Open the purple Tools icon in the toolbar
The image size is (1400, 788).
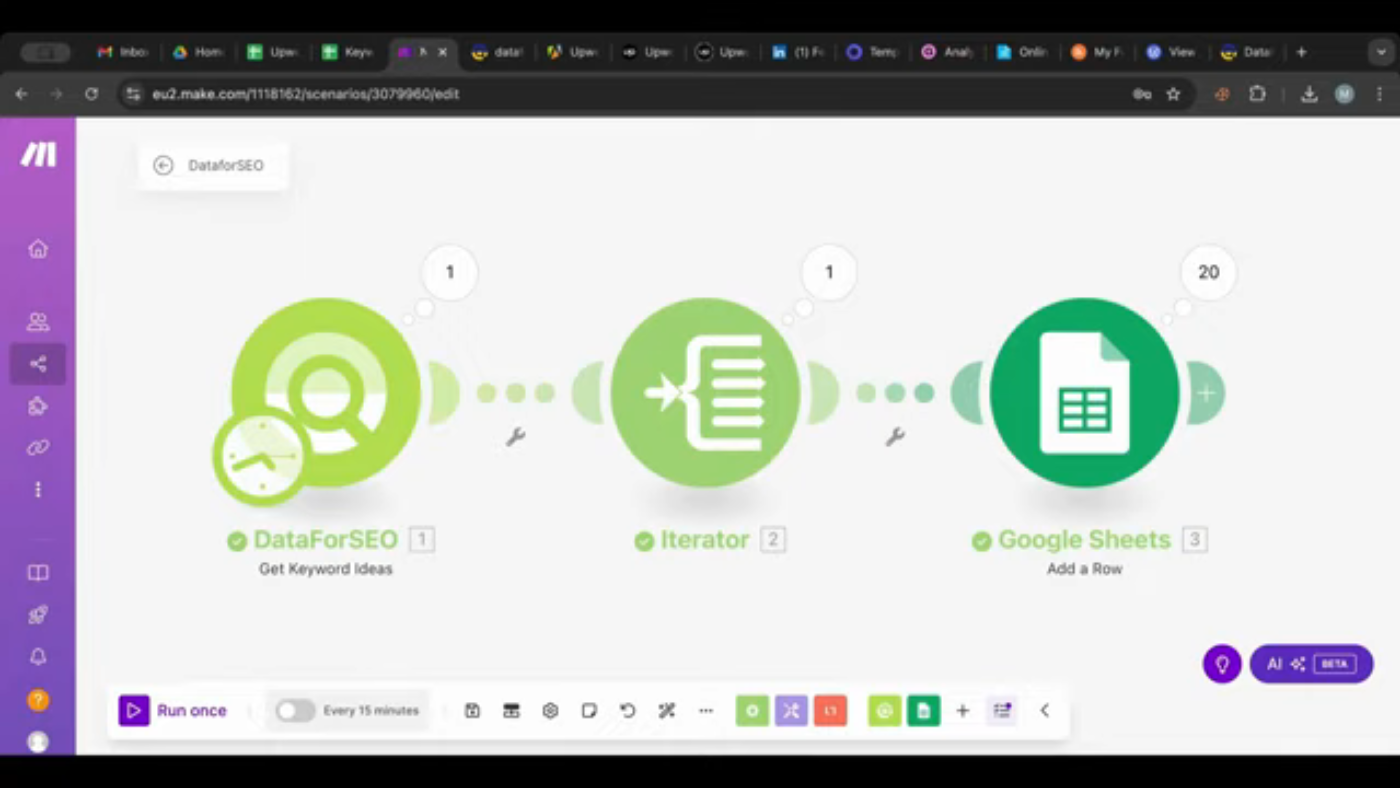click(791, 711)
